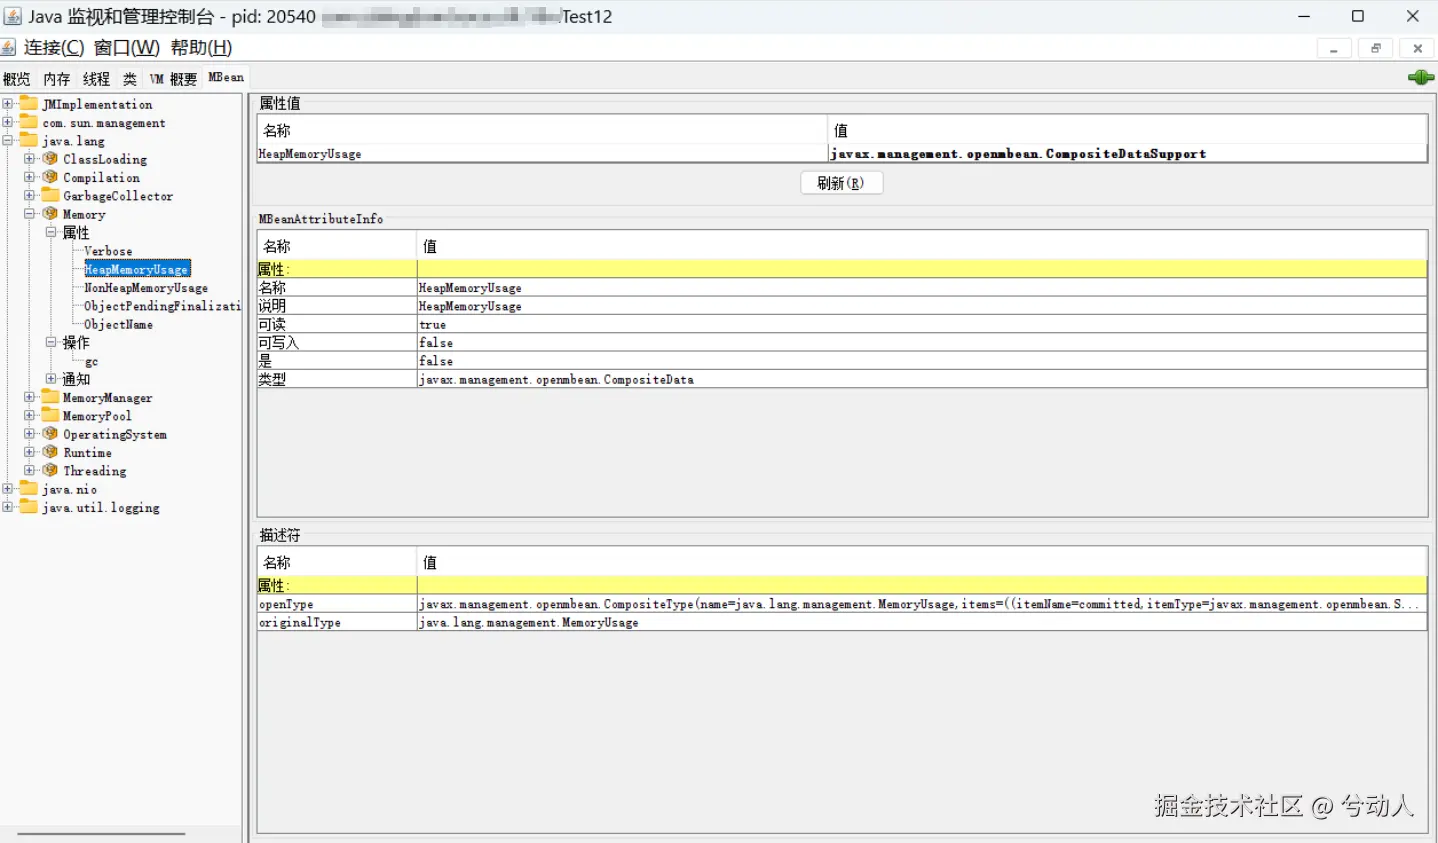Click the 名称 header in 属性值 table
This screenshot has width=1438, height=843.
pyautogui.click(x=542, y=130)
